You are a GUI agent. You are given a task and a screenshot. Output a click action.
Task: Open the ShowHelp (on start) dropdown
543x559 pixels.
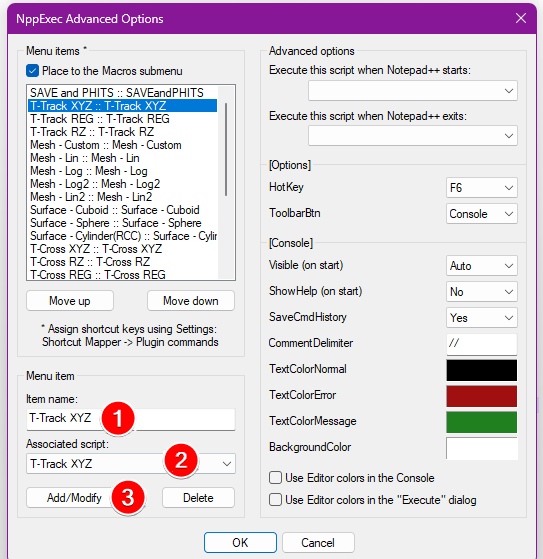[x=481, y=292]
